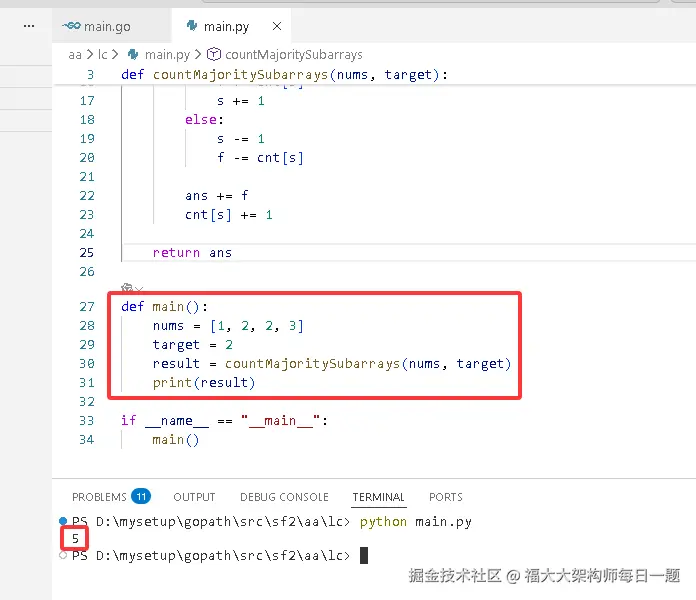Screen dimensions: 696x600
Task: Click line number 25 in the gutter
Action: (x=87, y=253)
